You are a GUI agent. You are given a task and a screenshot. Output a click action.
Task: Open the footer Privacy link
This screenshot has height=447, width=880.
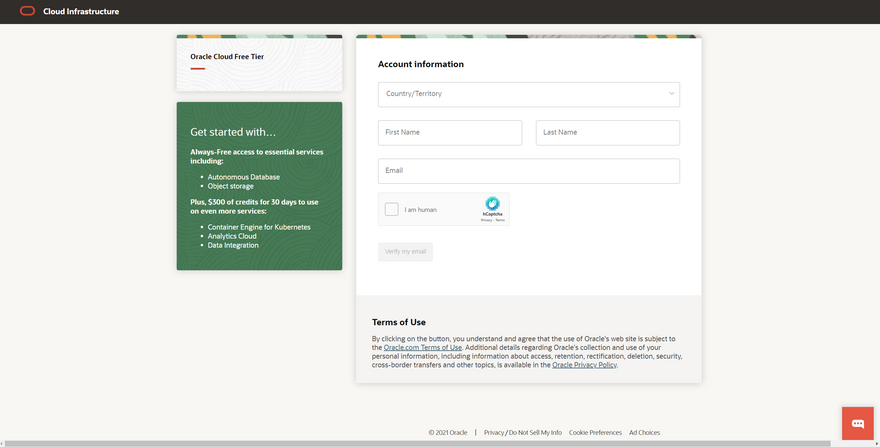click(493, 433)
